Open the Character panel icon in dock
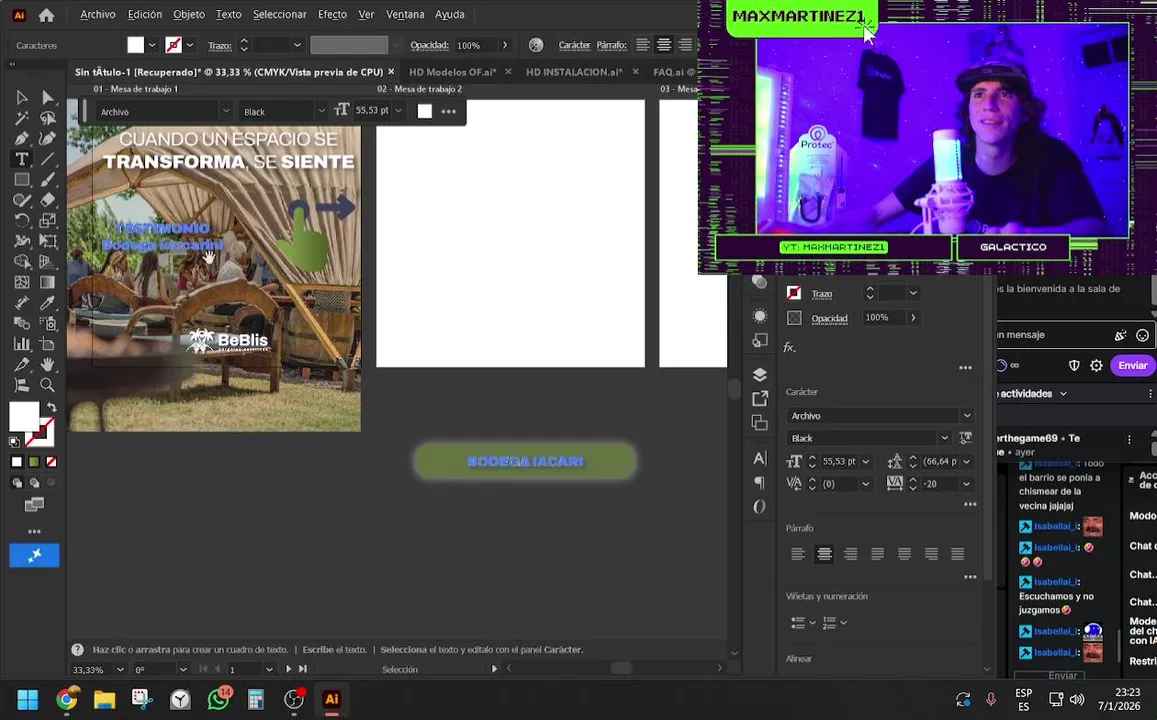The height and width of the screenshot is (720, 1157). coord(759,458)
